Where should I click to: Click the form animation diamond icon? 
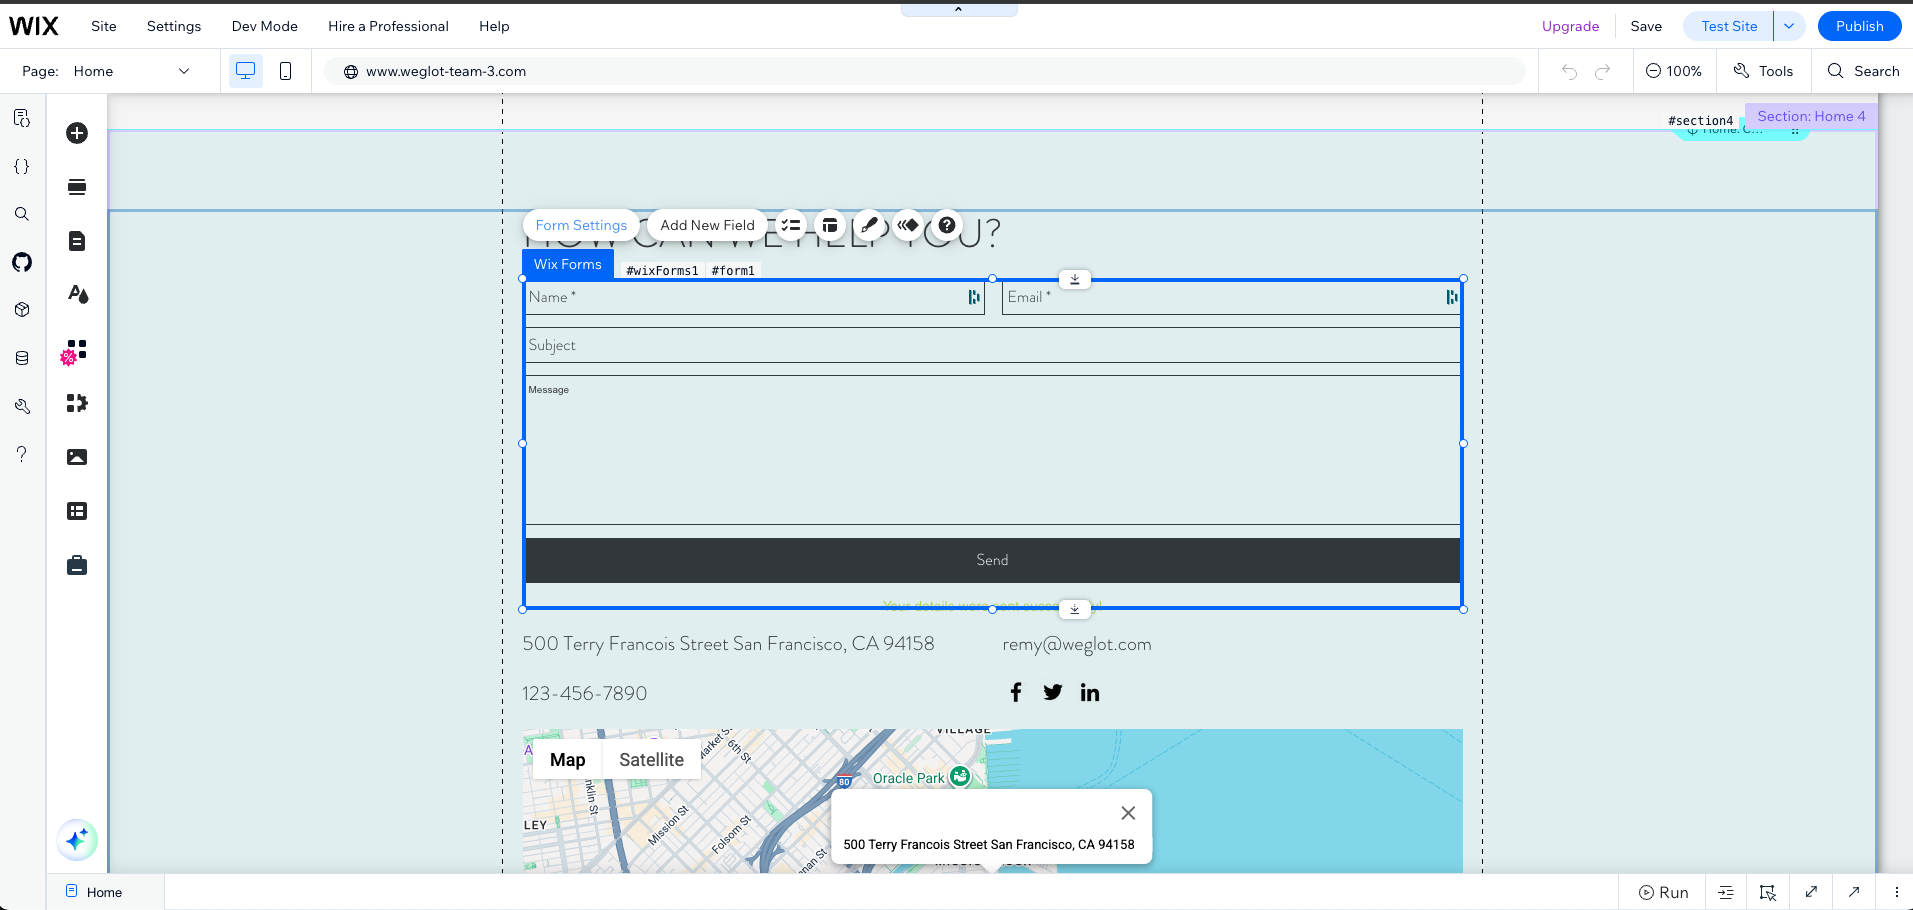point(908,225)
